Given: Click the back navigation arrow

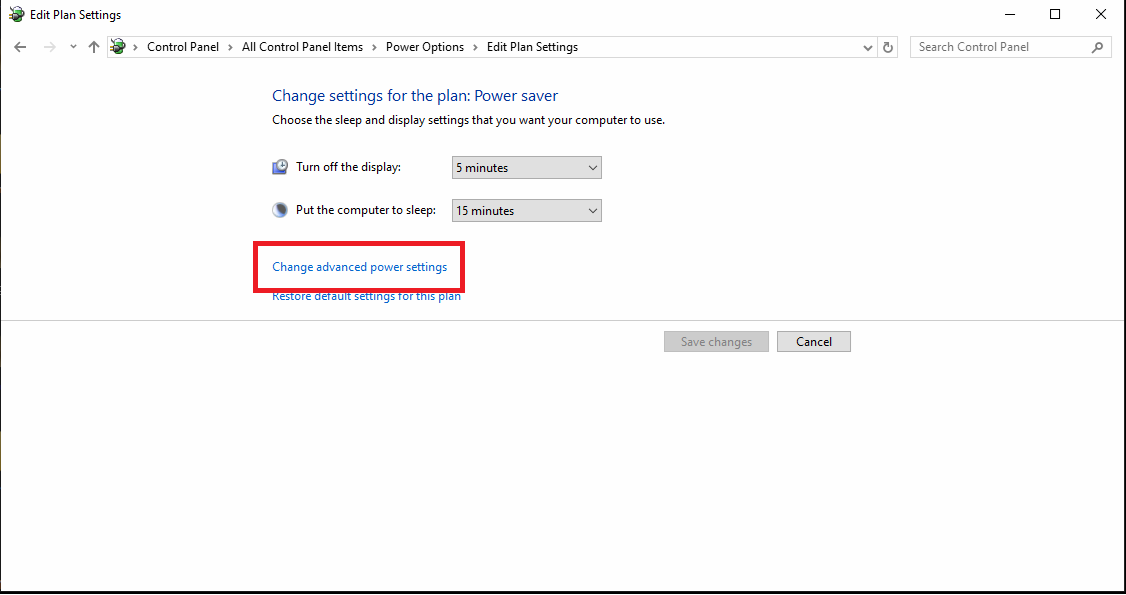Looking at the screenshot, I should pos(20,46).
